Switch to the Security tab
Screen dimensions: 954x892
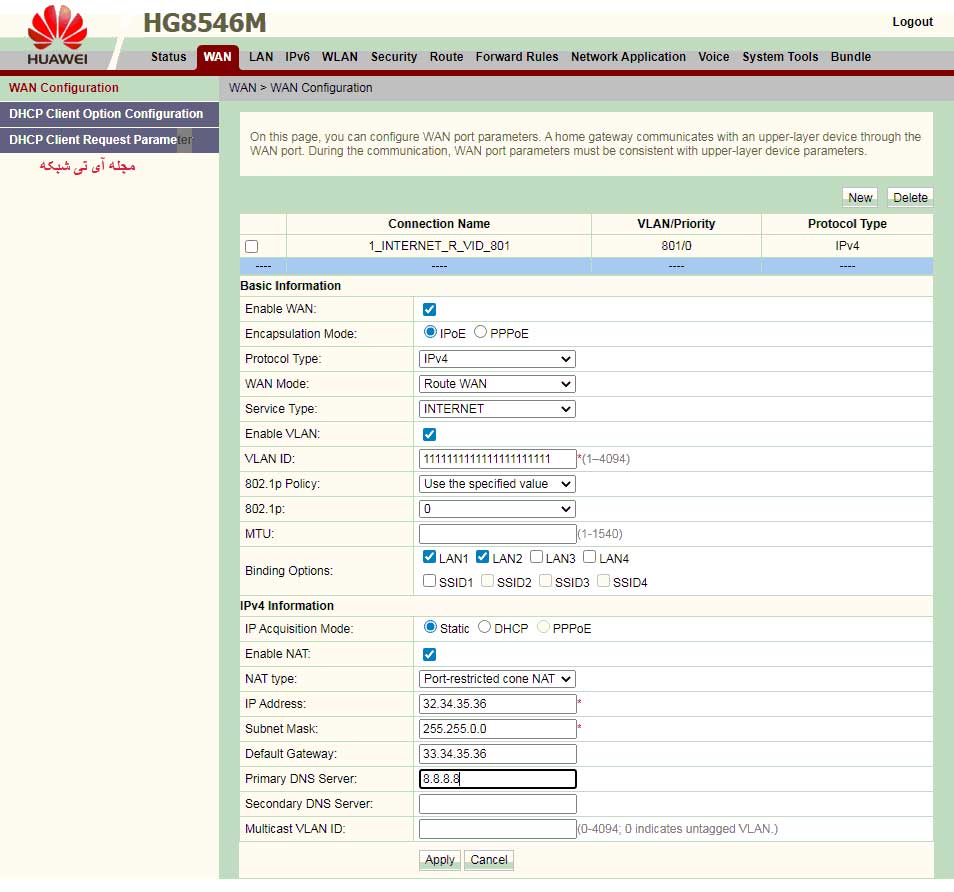(394, 57)
